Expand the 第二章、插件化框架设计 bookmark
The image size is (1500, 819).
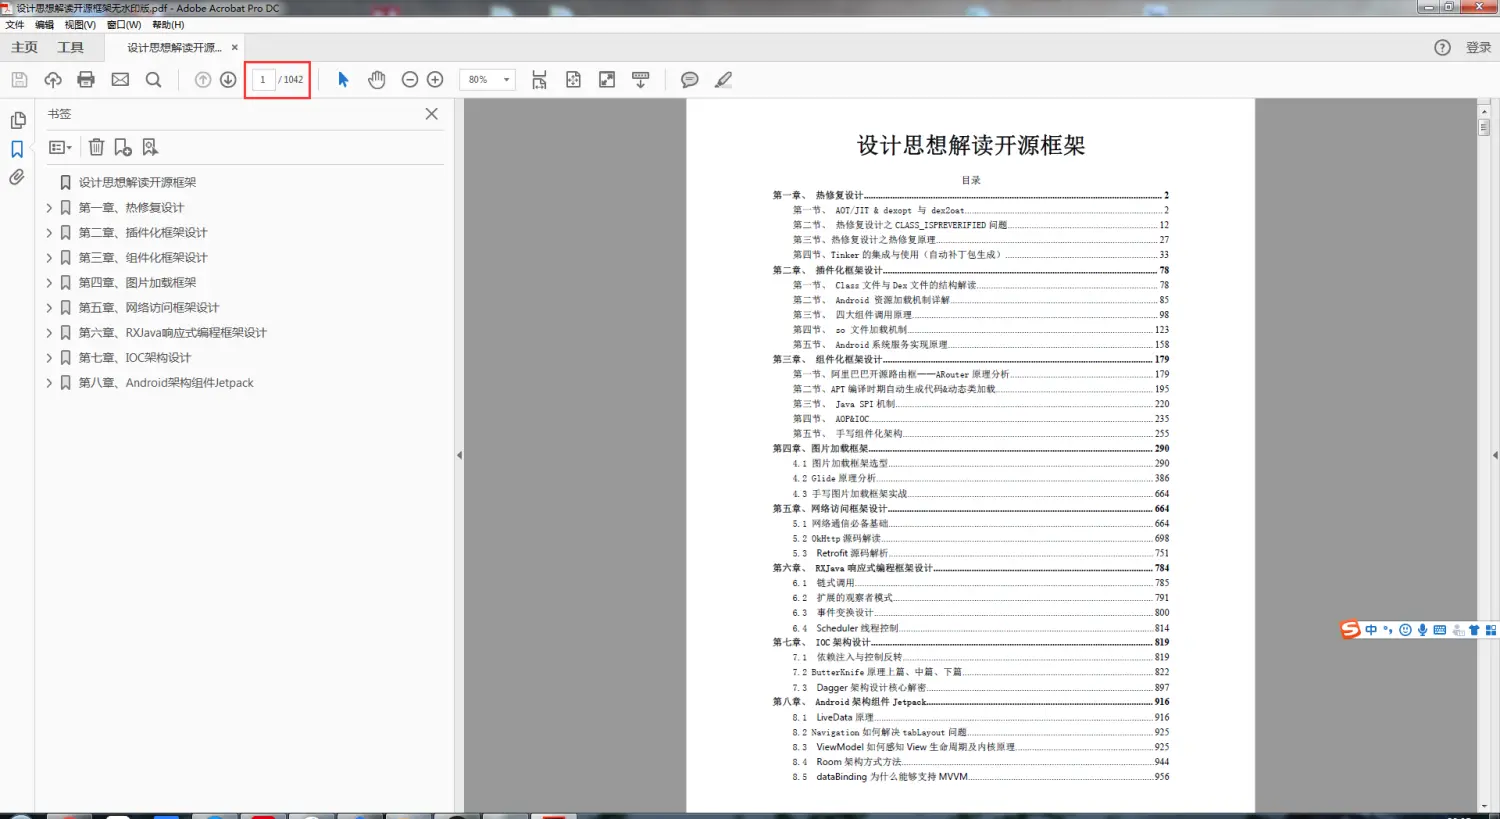49,232
